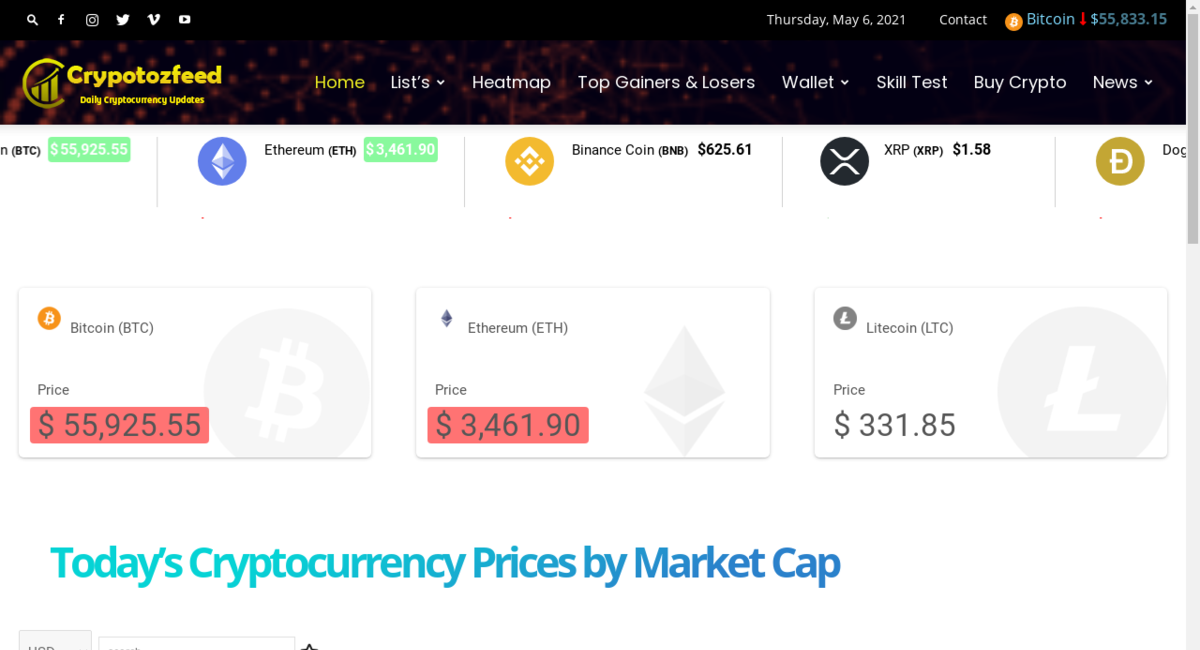Click the Facebook social icon
This screenshot has width=1200, height=650.
click(x=61, y=19)
